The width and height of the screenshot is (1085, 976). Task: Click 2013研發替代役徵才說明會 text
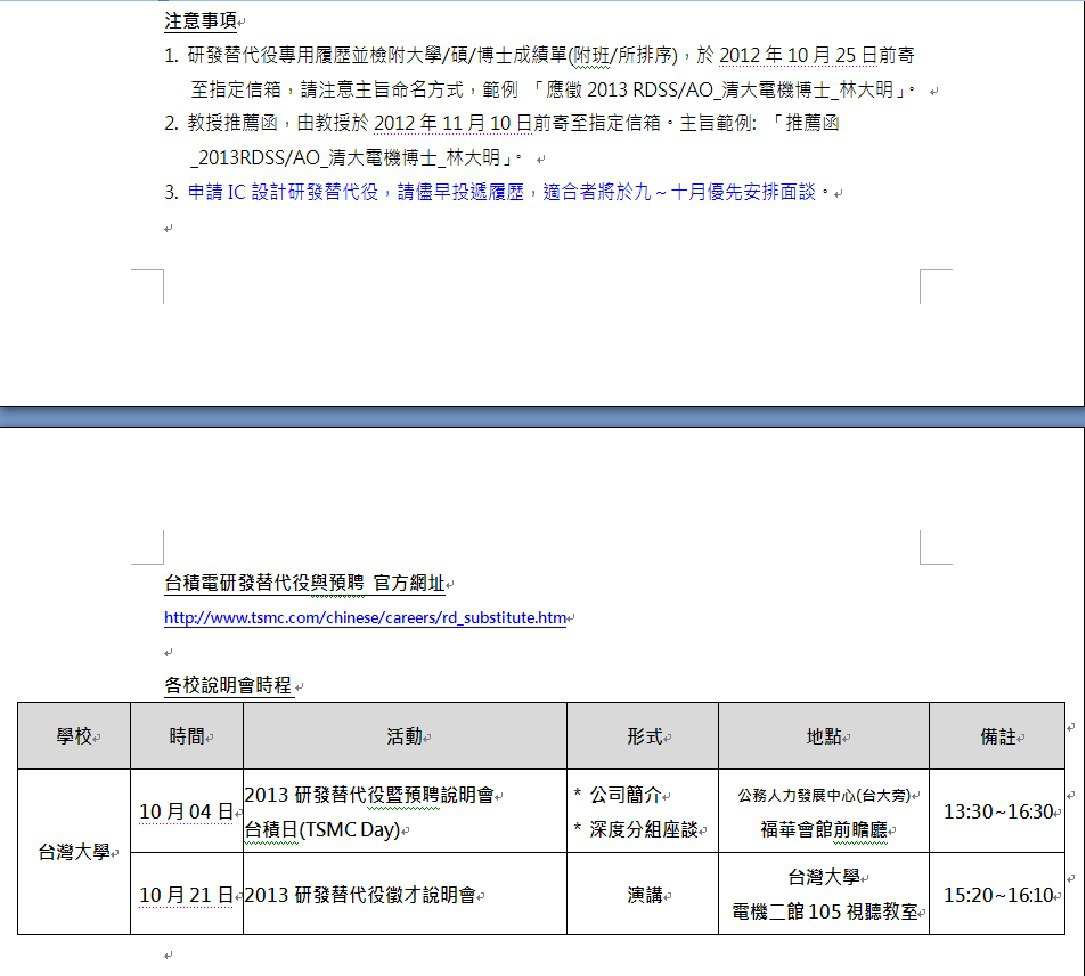[360, 895]
